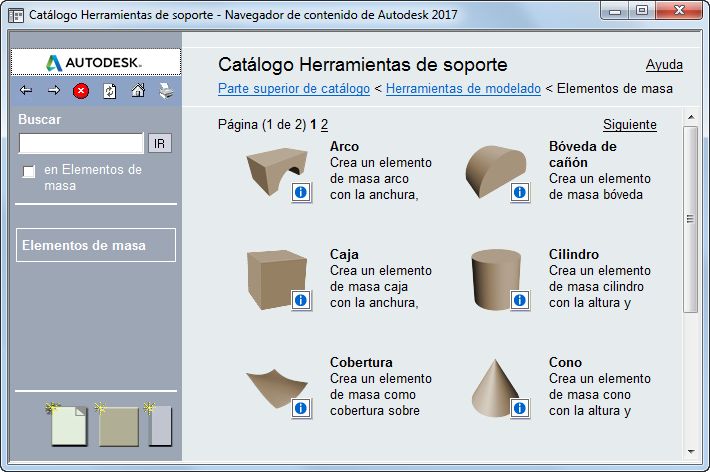Add a new tool with page icon
710x472 pixels.
coord(67,424)
